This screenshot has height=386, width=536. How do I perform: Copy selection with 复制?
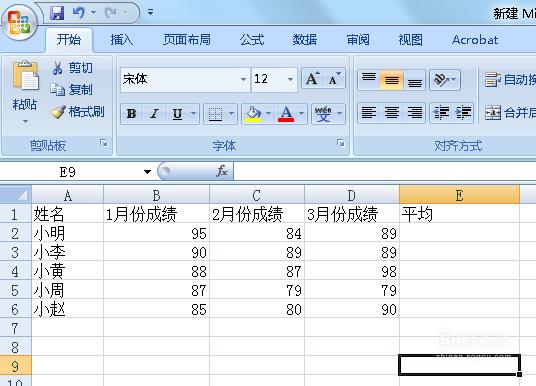(x=71, y=90)
